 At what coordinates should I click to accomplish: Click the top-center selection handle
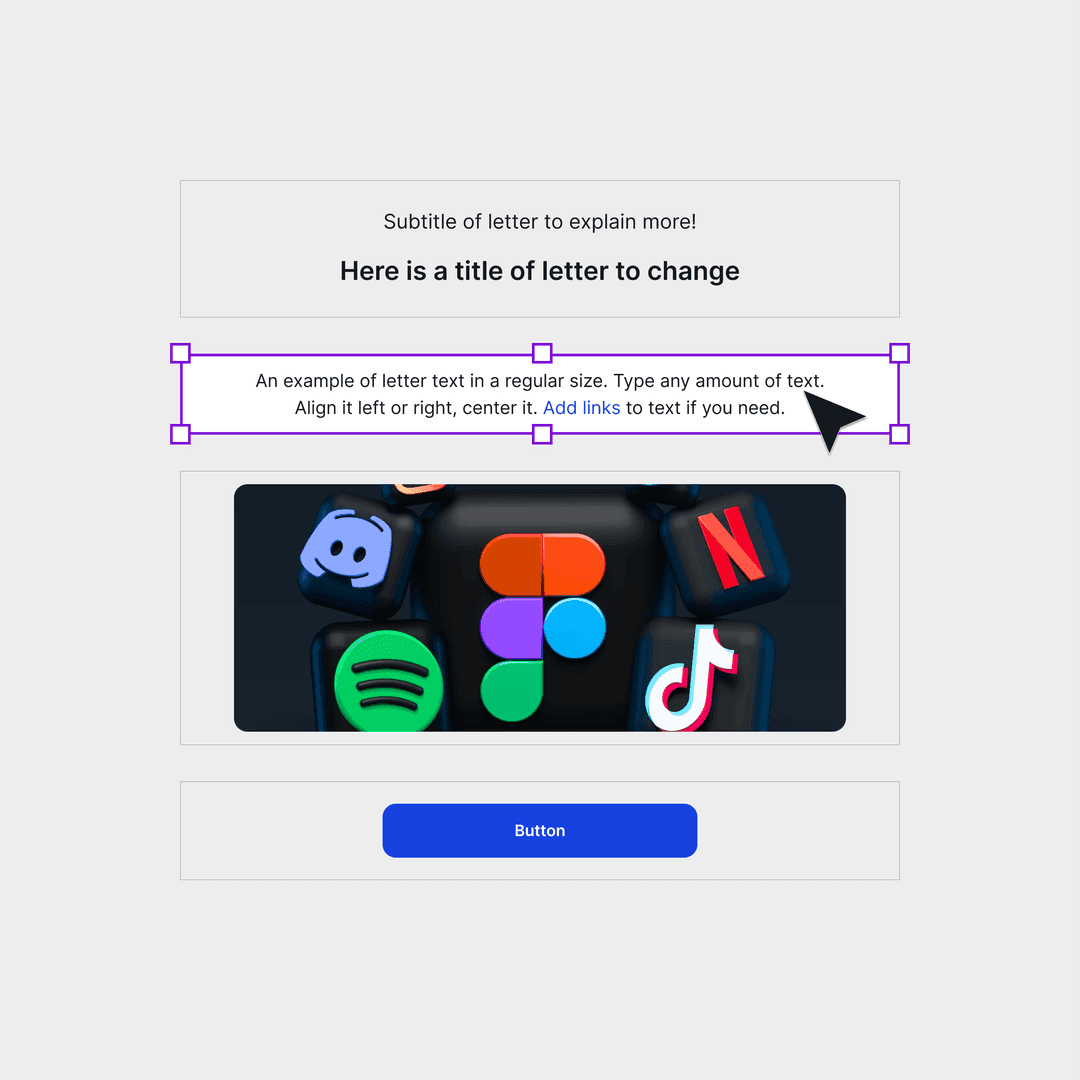pyautogui.click(x=542, y=353)
